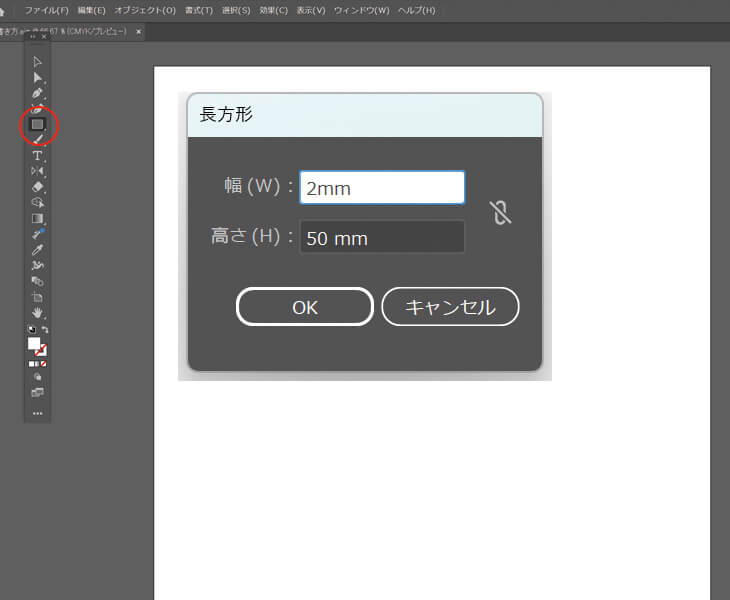Click the 長方形 dialog title
730x600 pixels.
(226, 115)
